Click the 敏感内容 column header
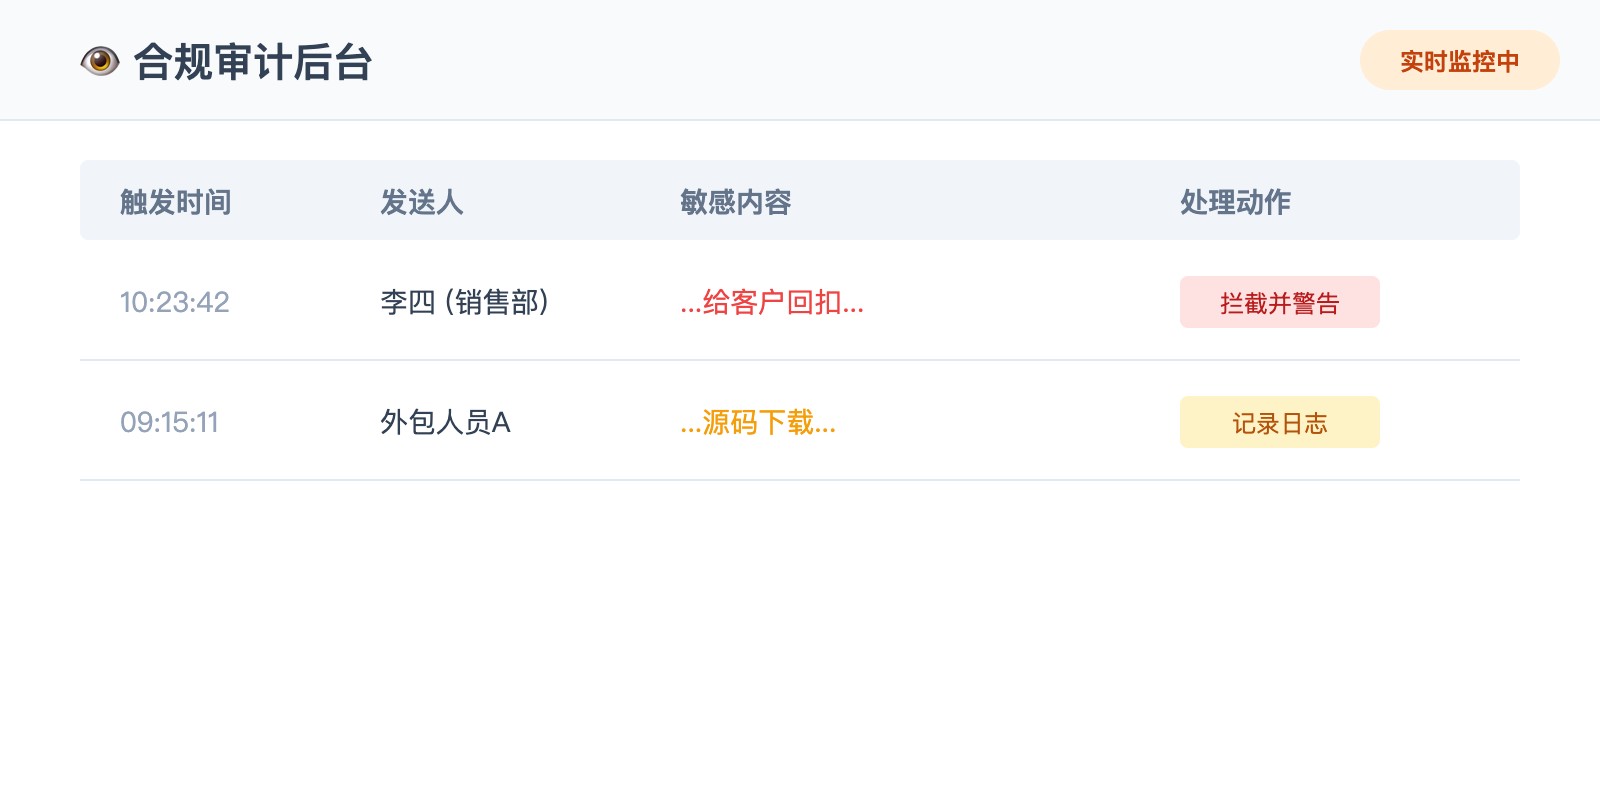1600x800 pixels. point(735,202)
